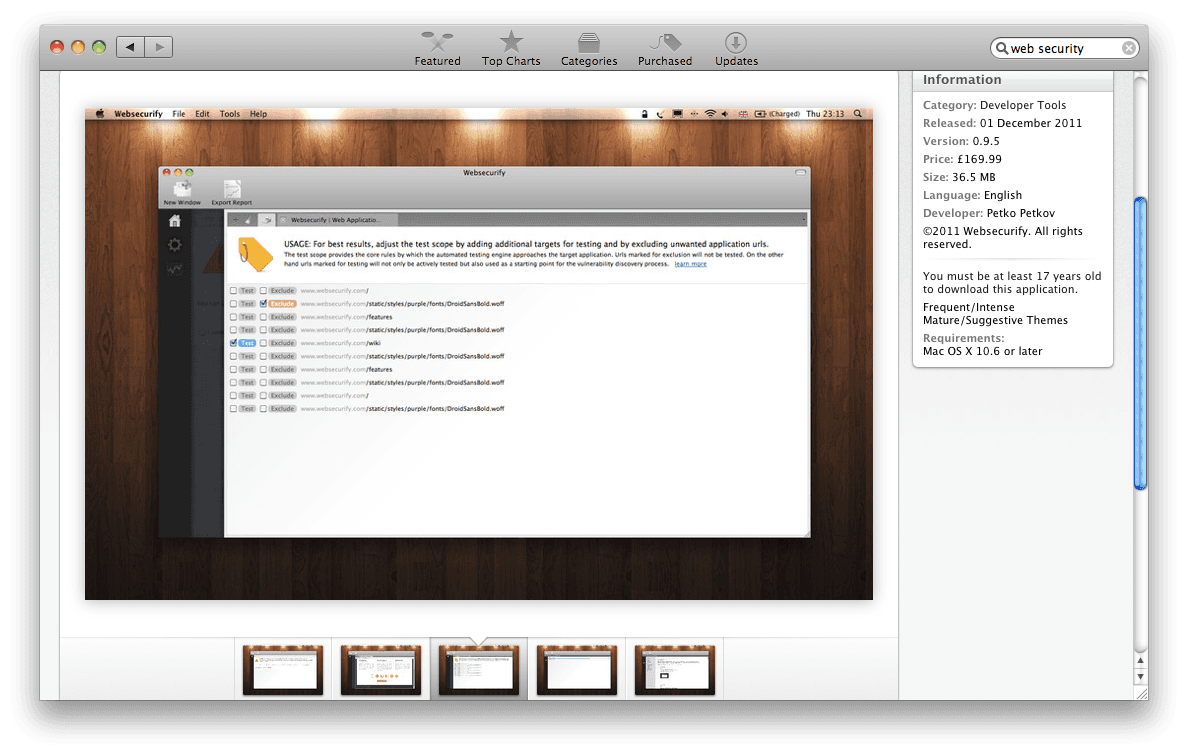The width and height of the screenshot is (1188, 755).
Task: Open the 'File' menu in the preview
Action: pyautogui.click(x=179, y=114)
